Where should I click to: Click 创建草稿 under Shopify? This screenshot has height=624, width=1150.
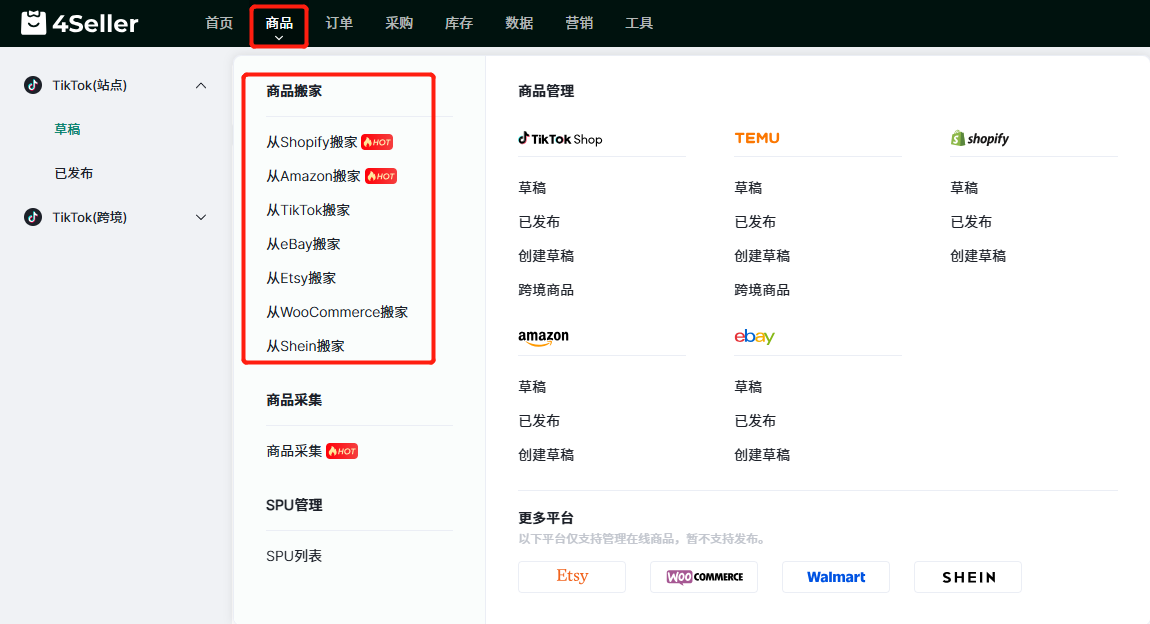tap(978, 256)
